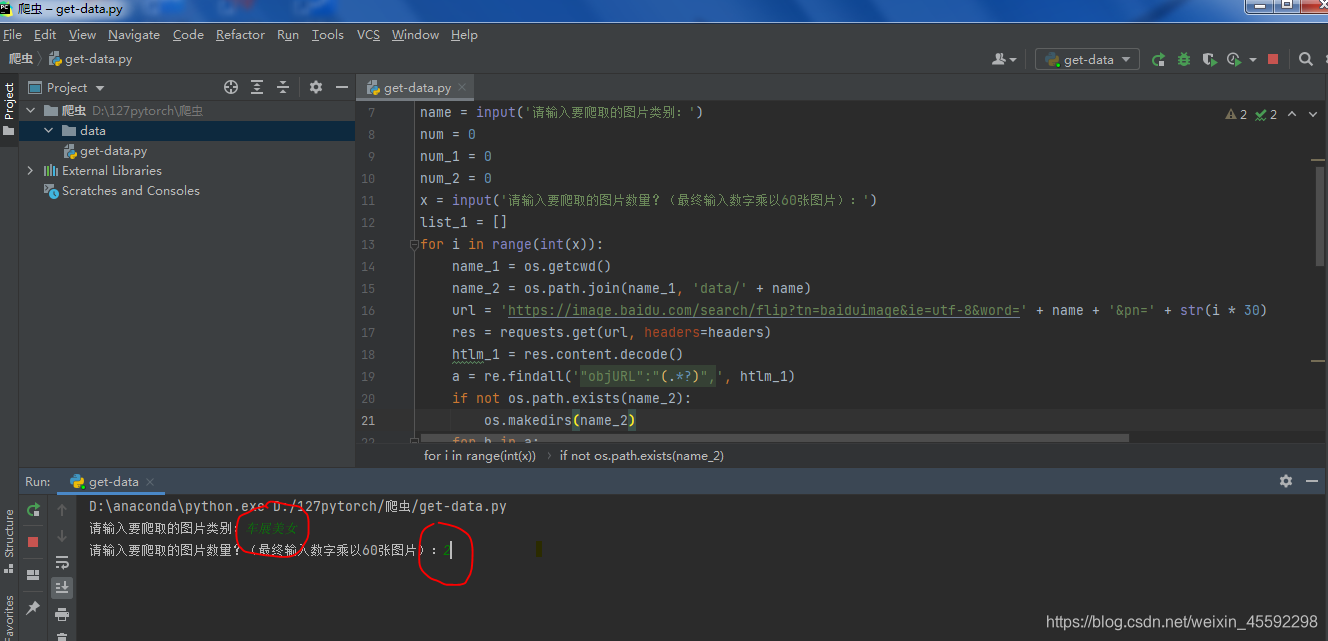This screenshot has width=1328, height=641.
Task: Click green typo check indicator
Action: tap(1266, 115)
